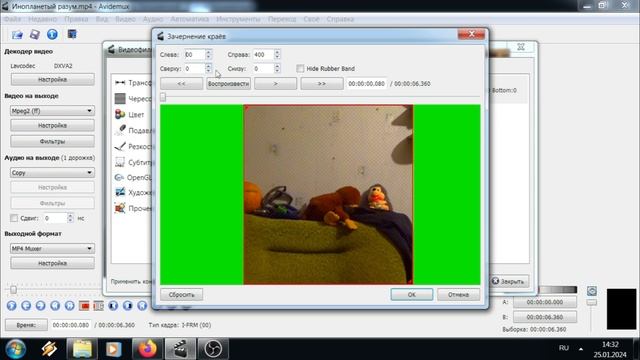Click the Windows Start orb
Viewport: 640px width, 360px height.
pyautogui.click(x=16, y=349)
